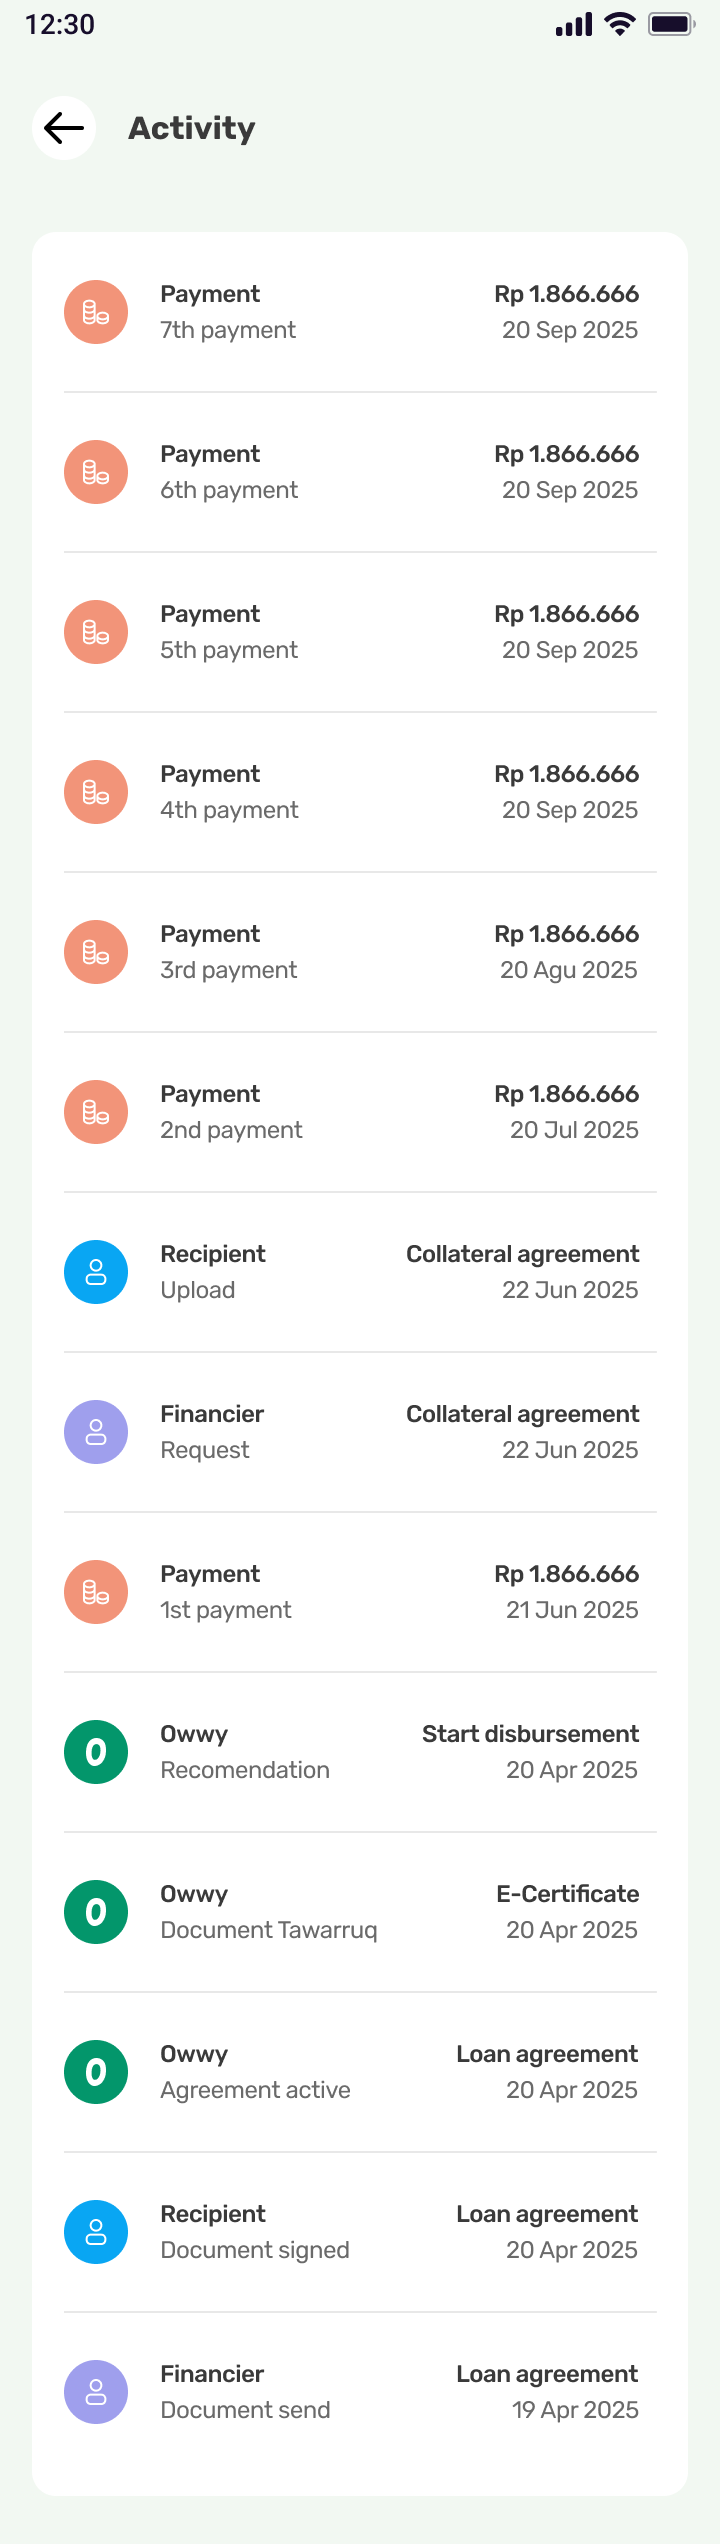This screenshot has height=2544, width=720.
Task: Click the battery icon in status bar
Action: (x=671, y=24)
